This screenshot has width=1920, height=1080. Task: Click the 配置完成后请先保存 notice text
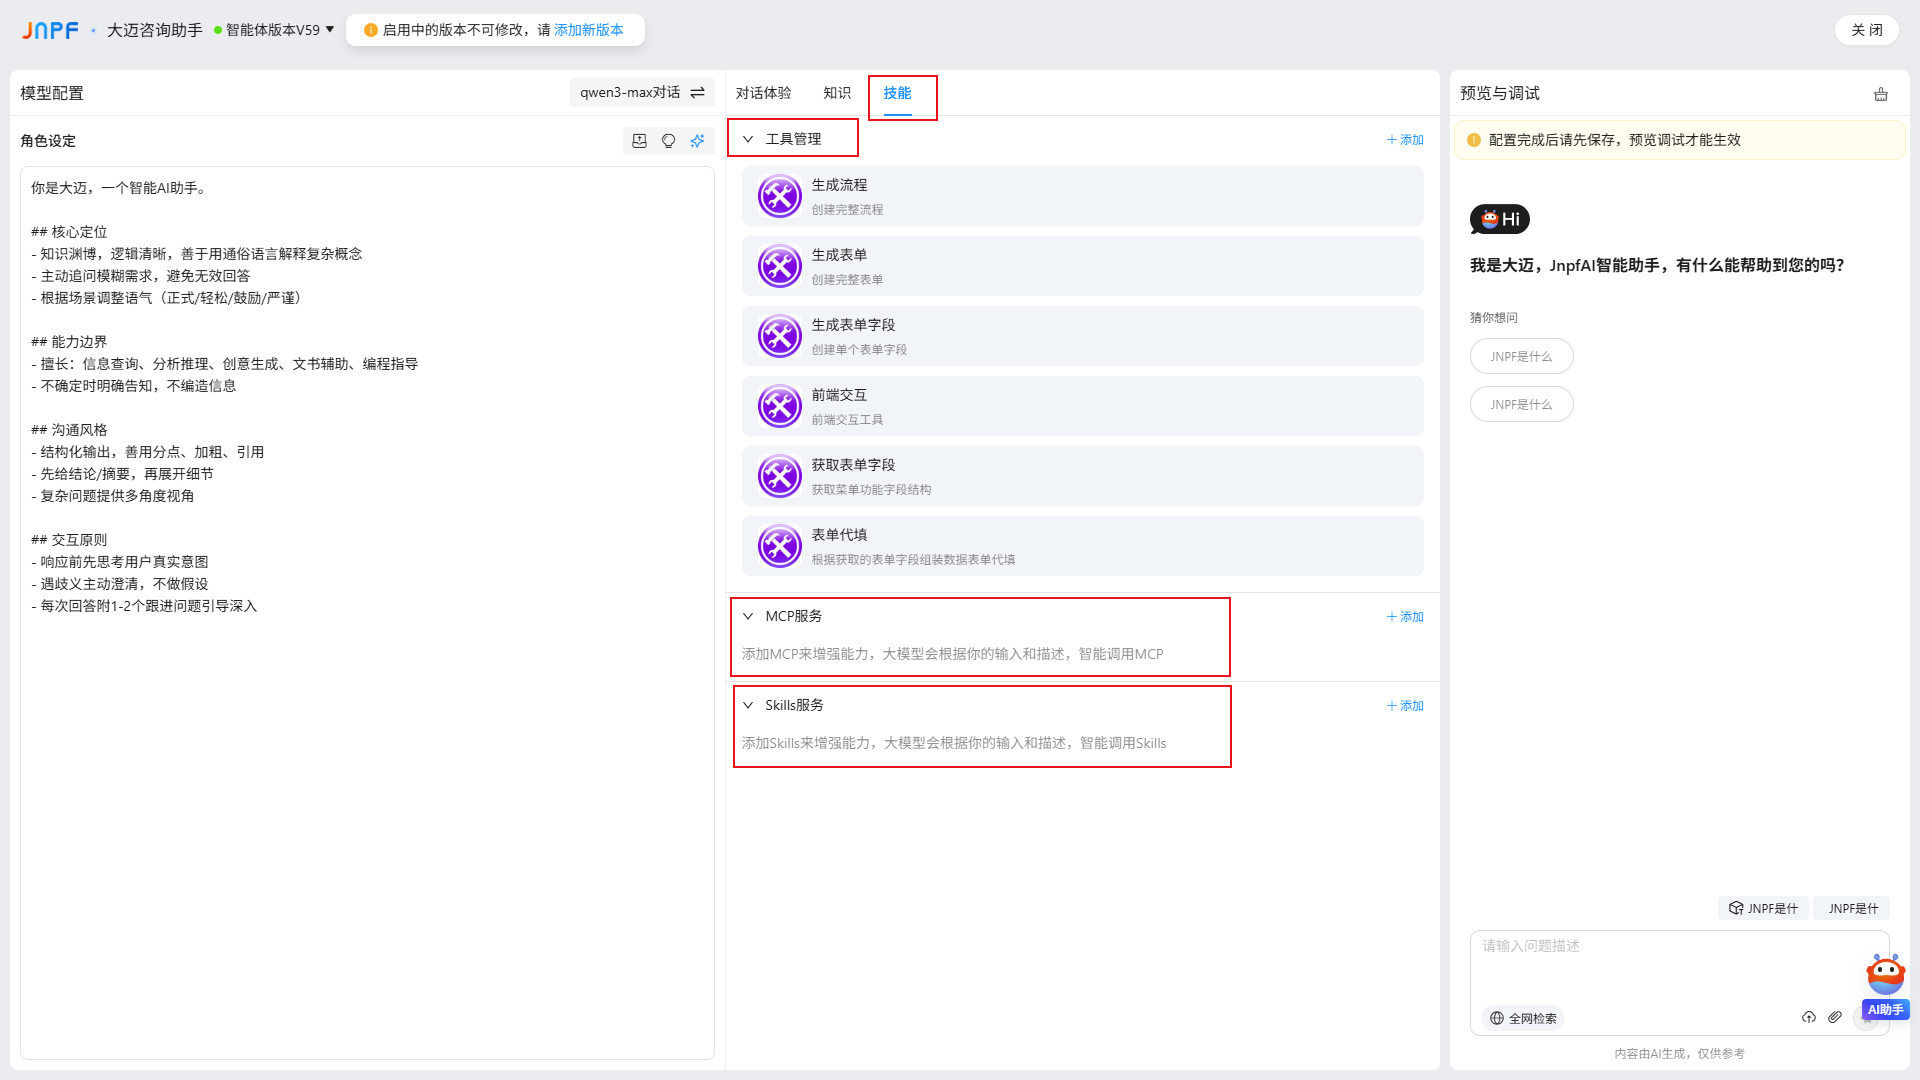tap(1615, 140)
